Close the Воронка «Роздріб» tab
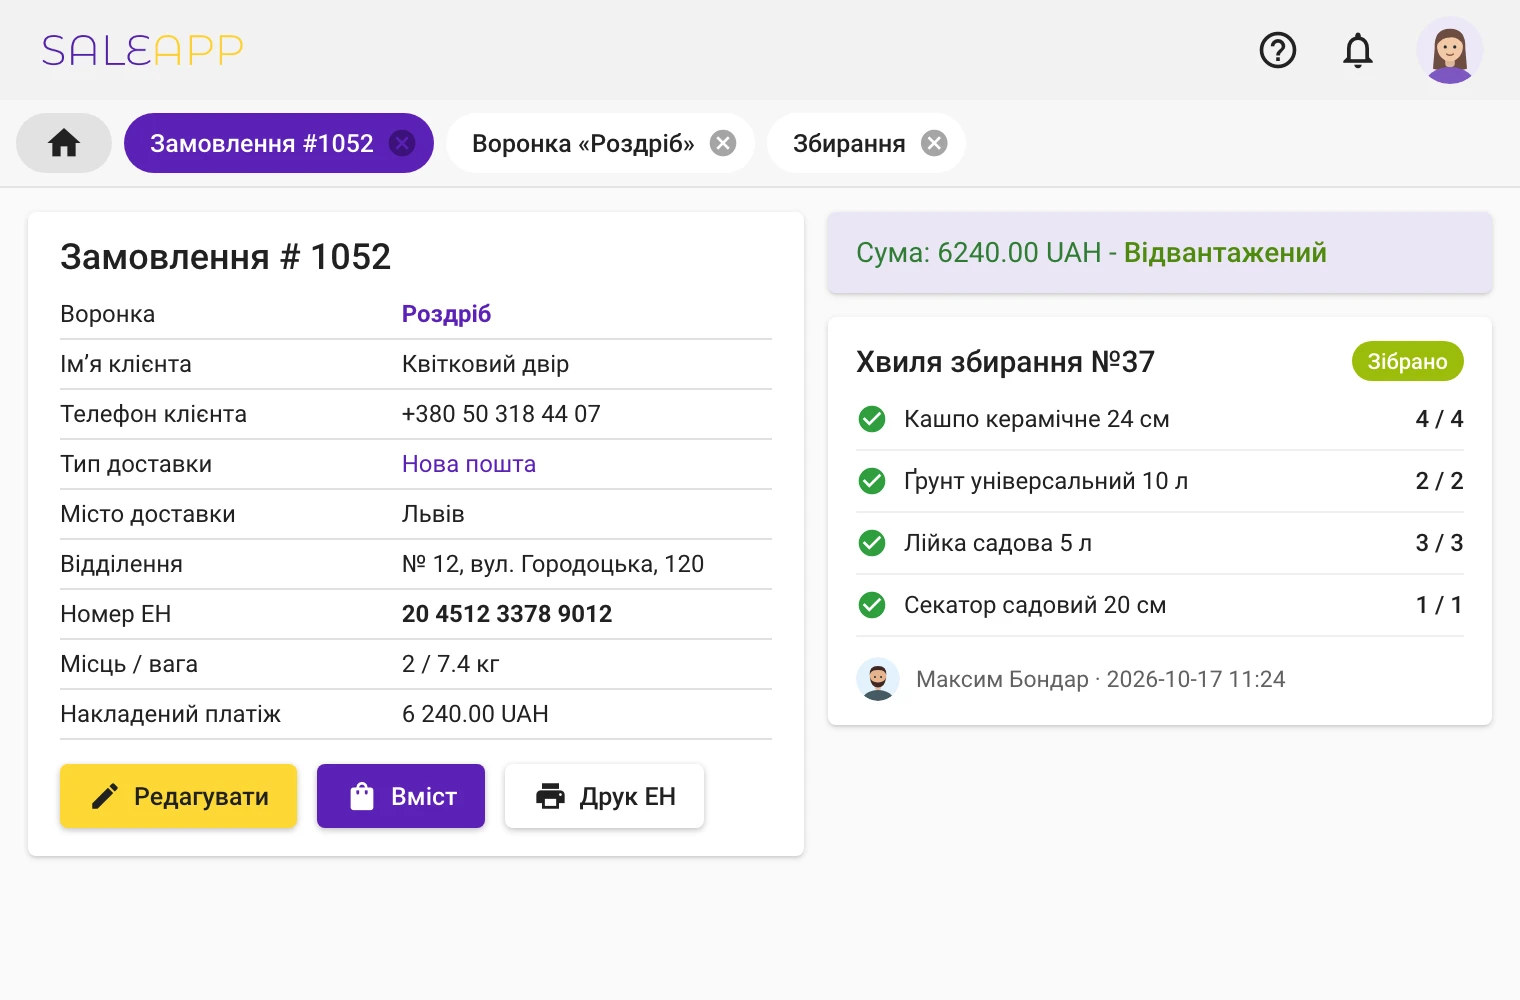Viewport: 1520px width, 1000px height. point(723,143)
